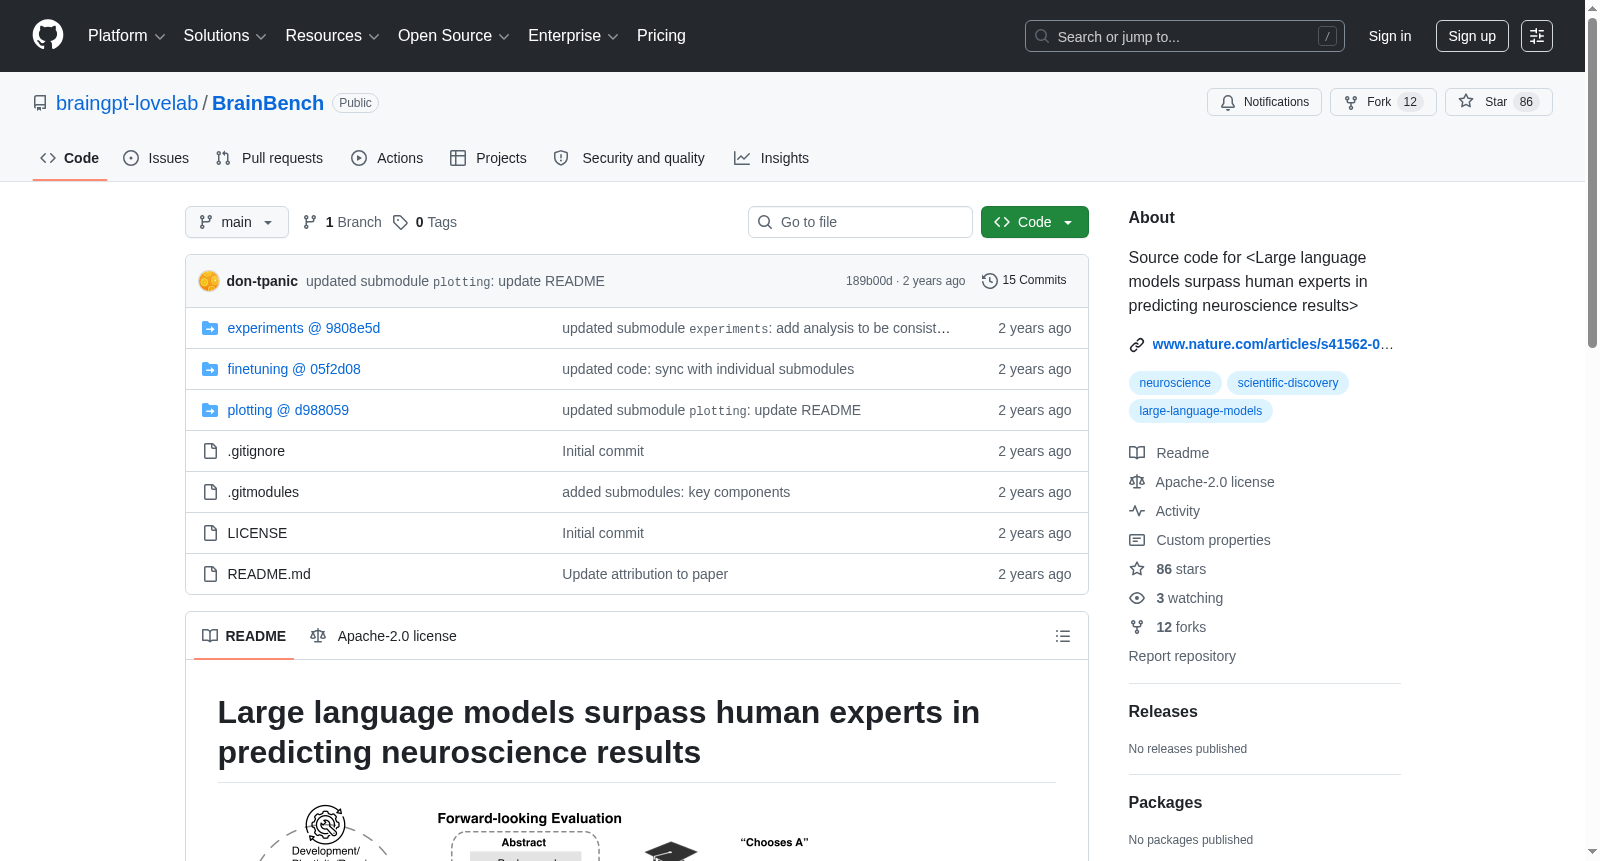View the 1 Branch list

(x=343, y=222)
